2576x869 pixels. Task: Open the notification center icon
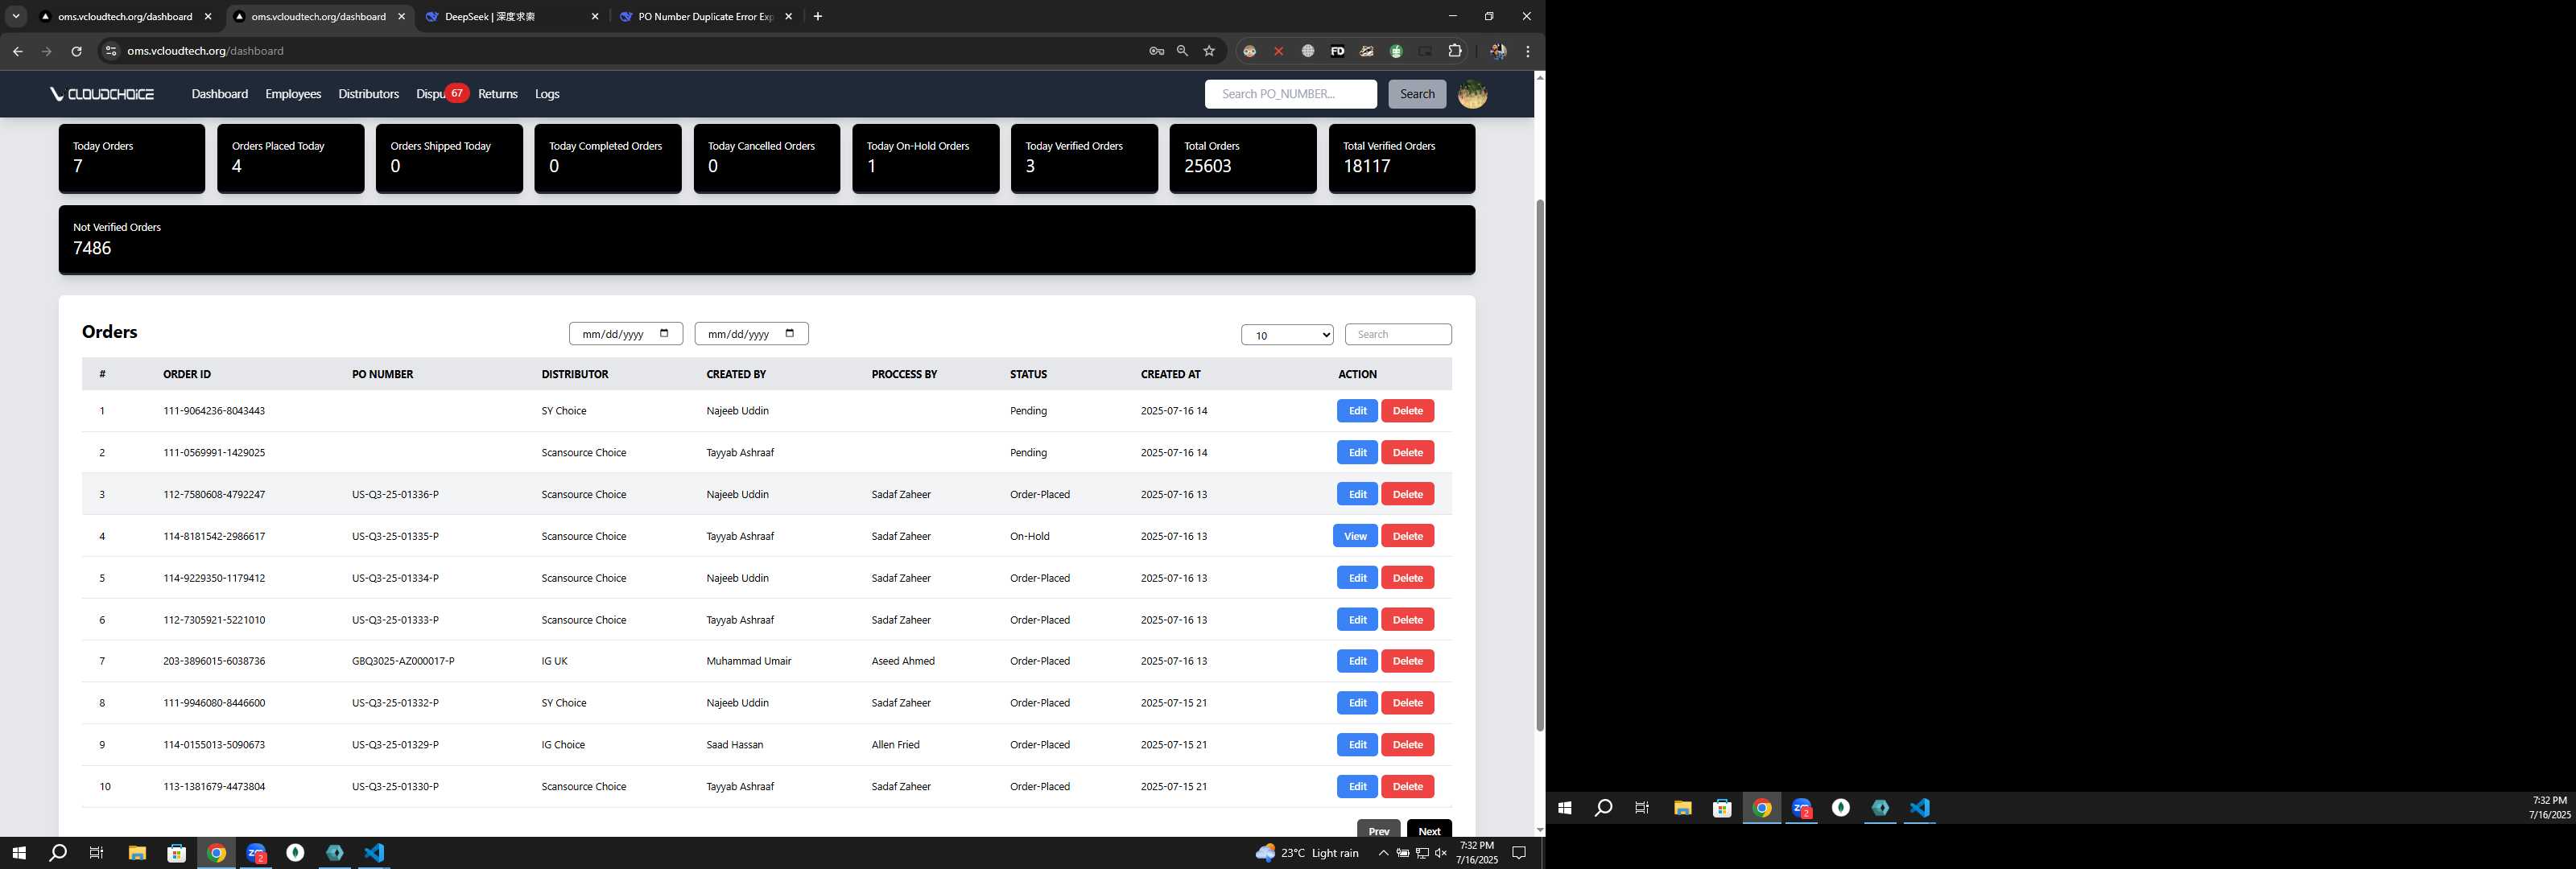[1518, 853]
